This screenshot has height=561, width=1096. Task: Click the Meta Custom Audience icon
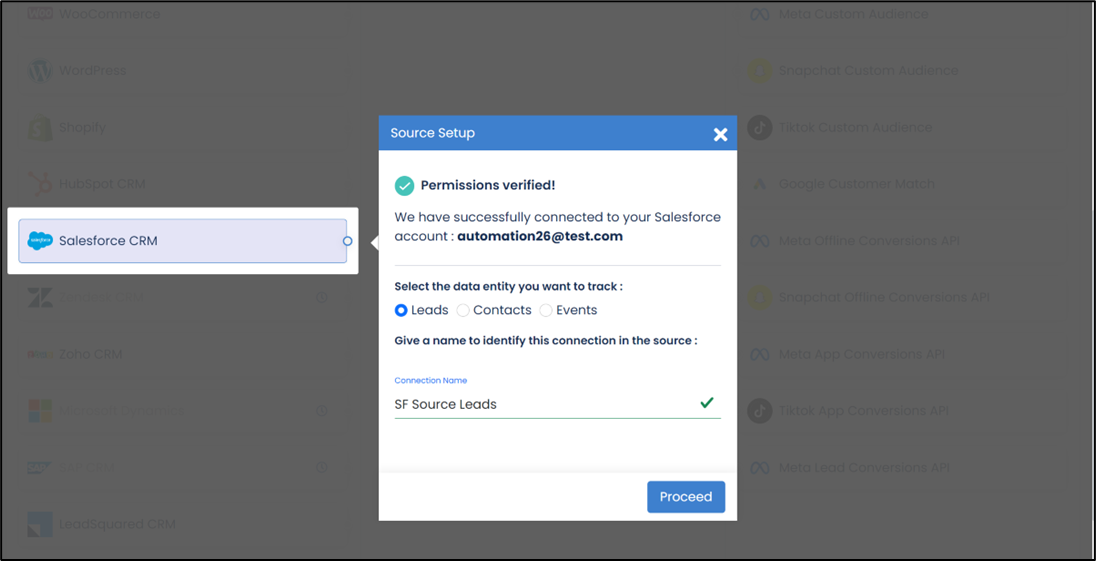coord(760,14)
